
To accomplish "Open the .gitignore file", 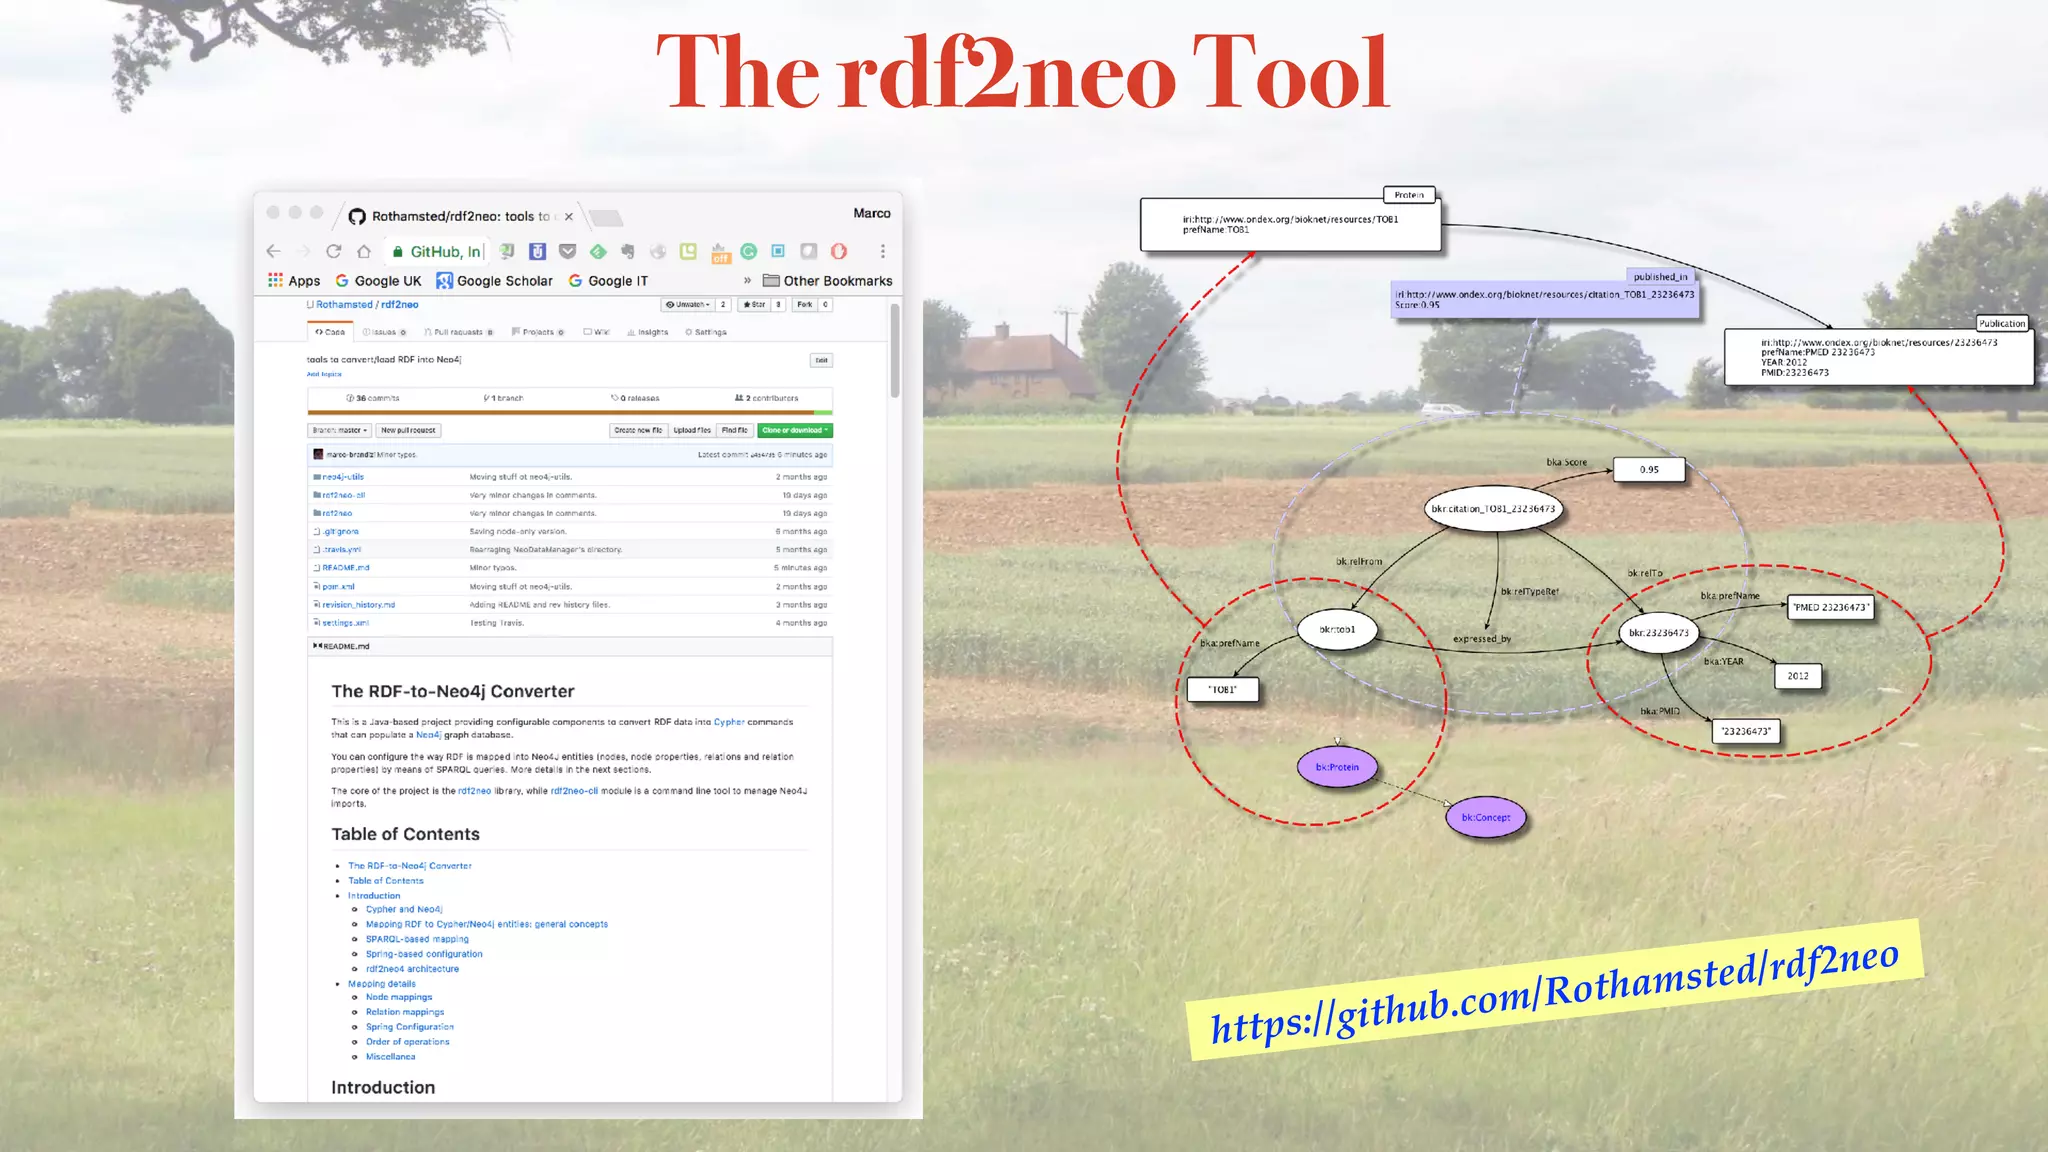I will click(x=340, y=531).
